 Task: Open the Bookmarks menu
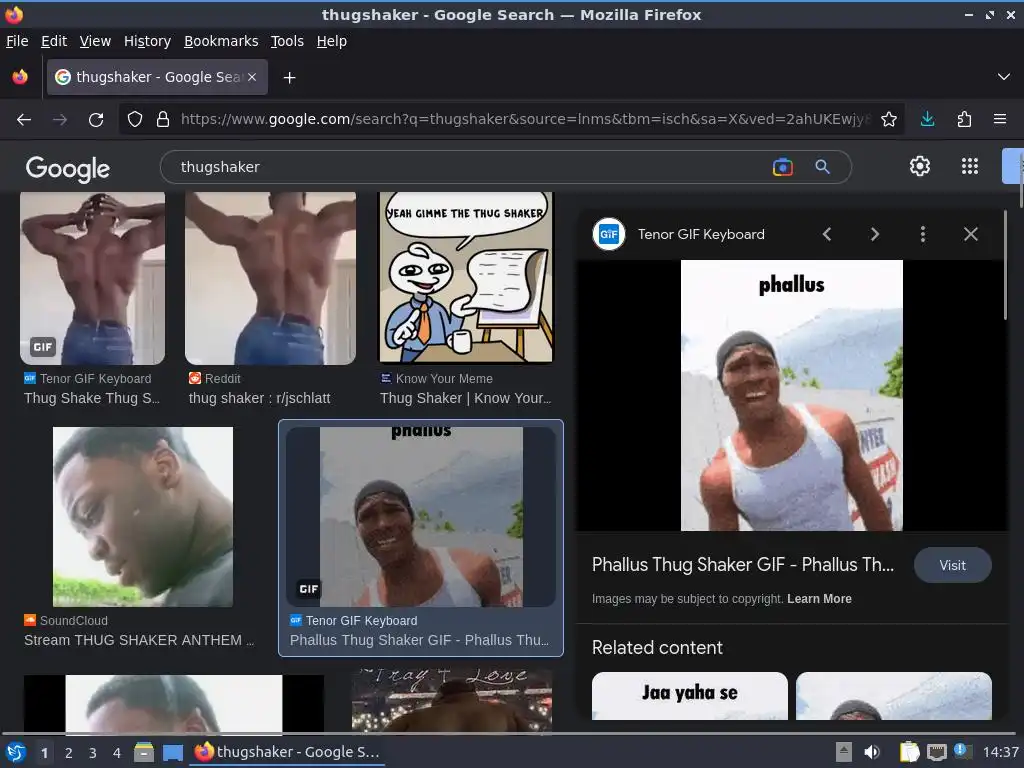click(x=221, y=41)
